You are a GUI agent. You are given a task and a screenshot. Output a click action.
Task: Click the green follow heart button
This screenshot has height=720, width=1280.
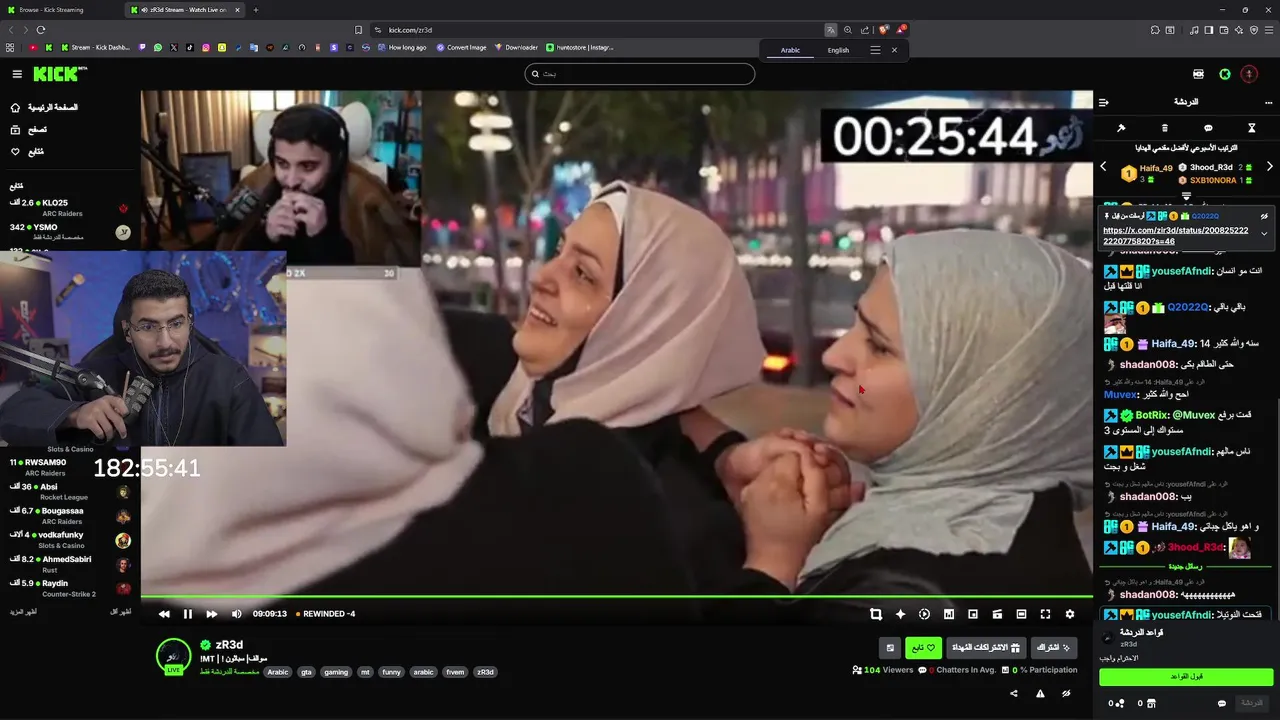click(x=923, y=648)
